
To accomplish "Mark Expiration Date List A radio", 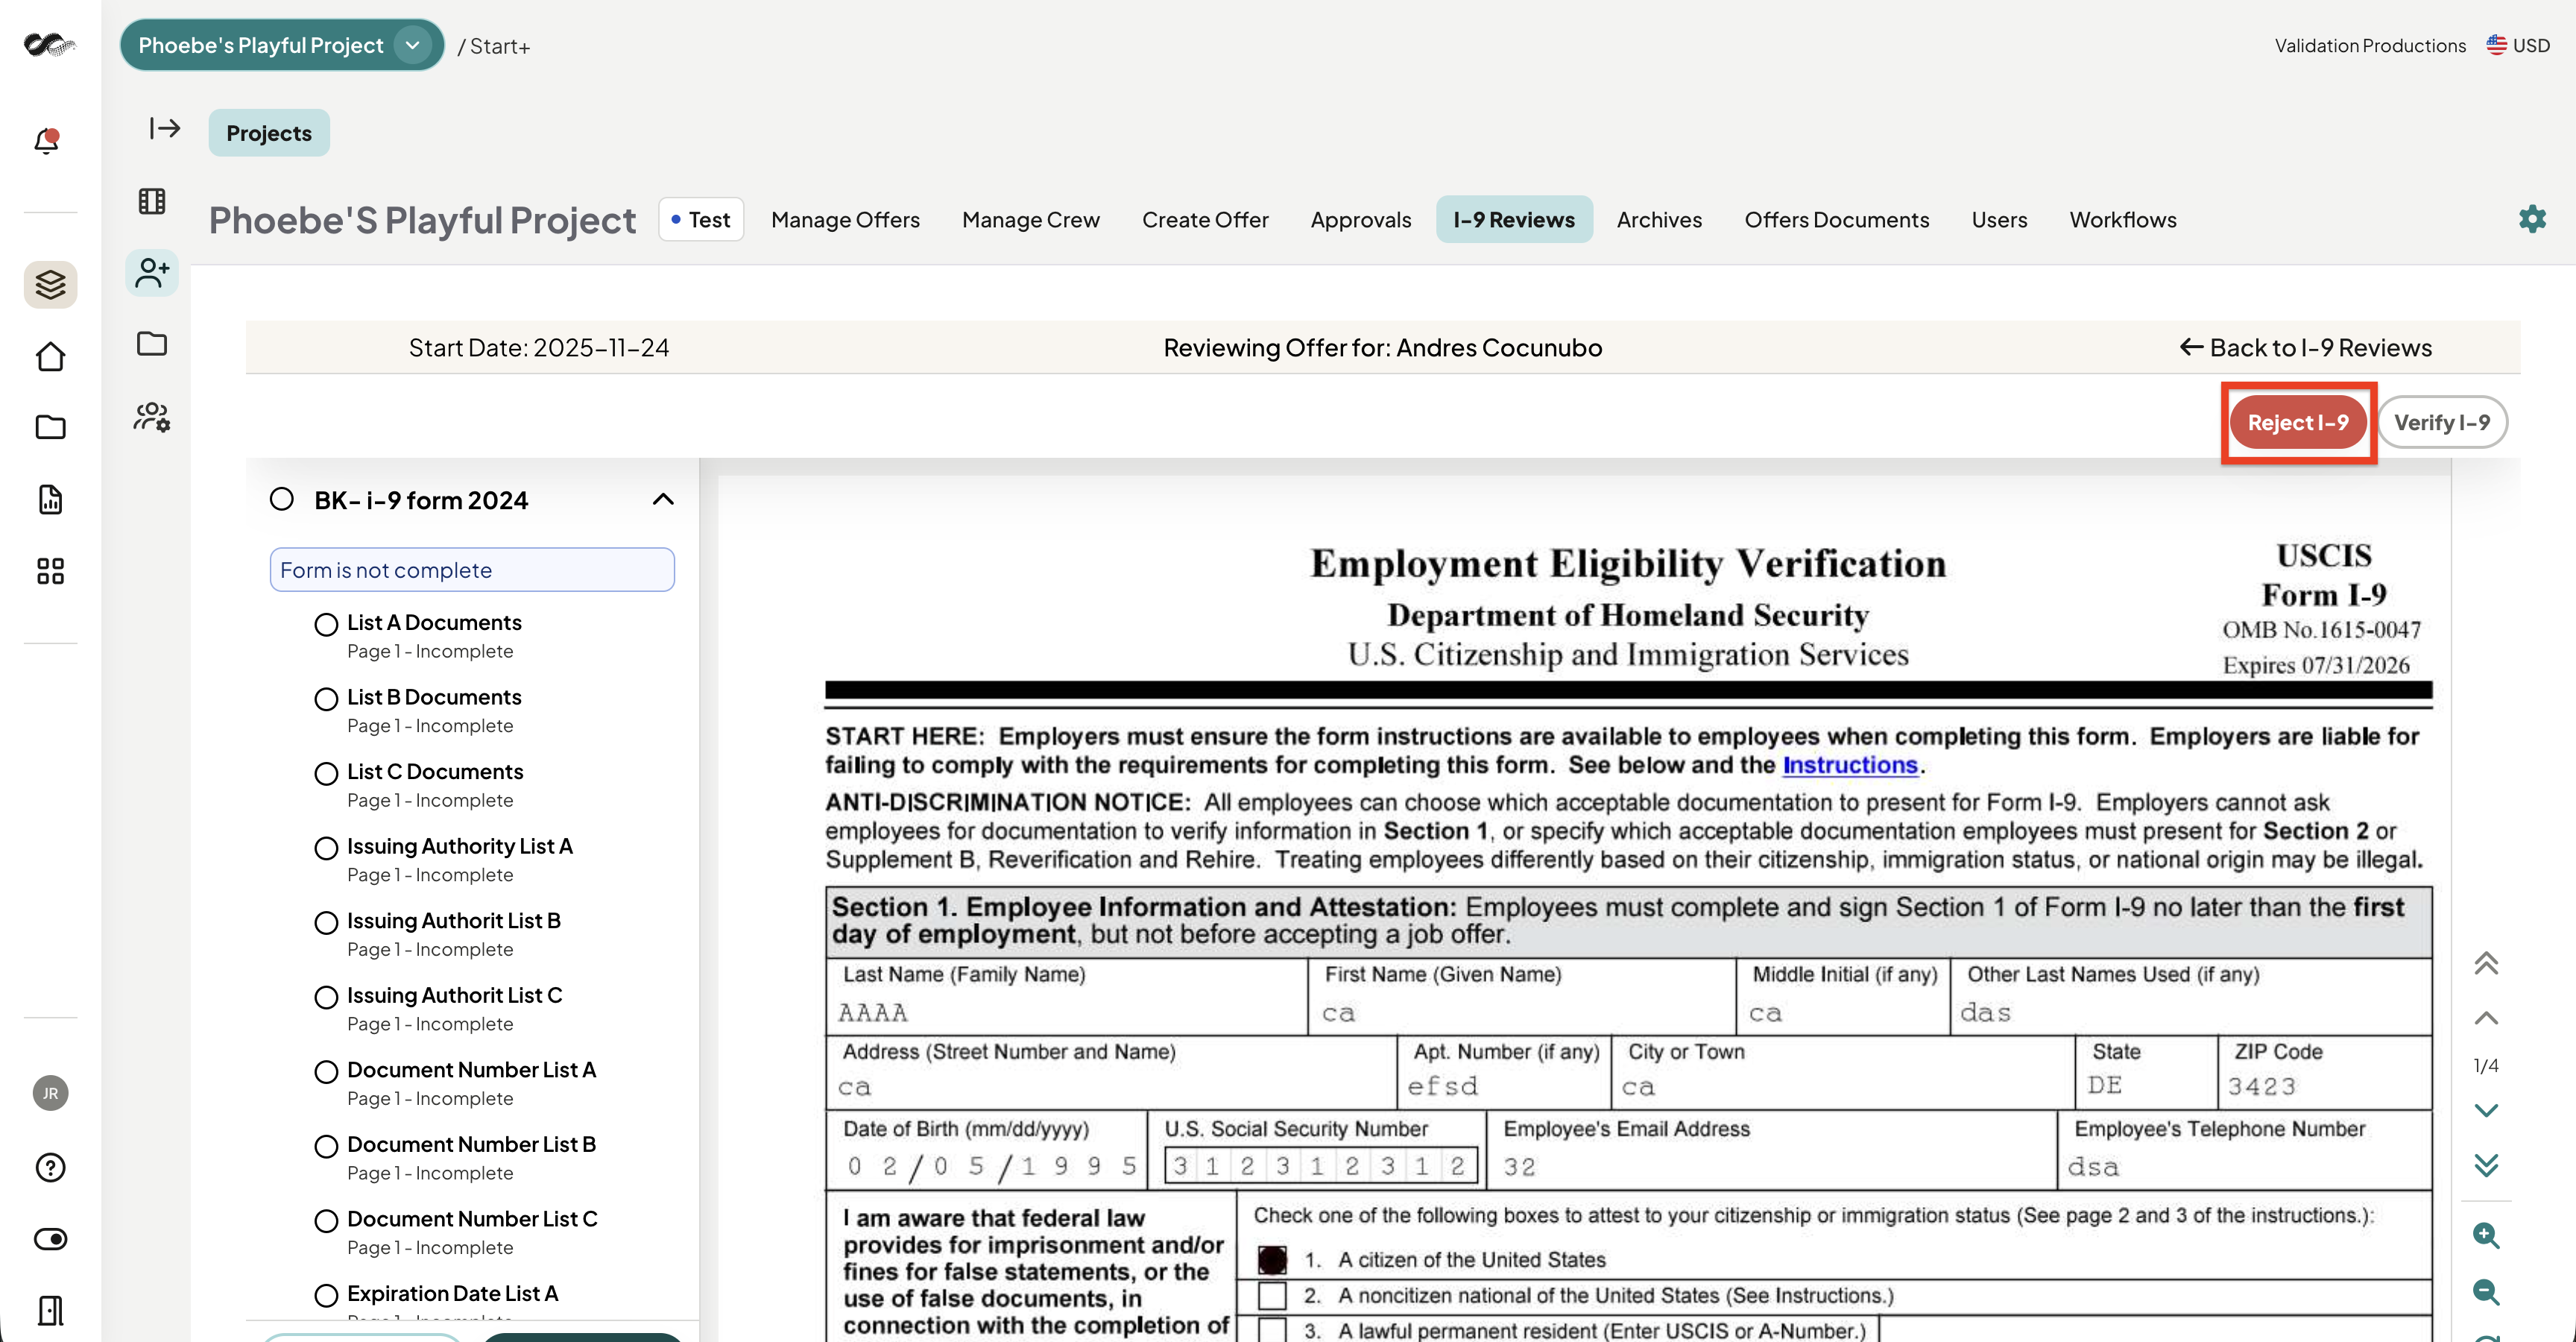I will coord(326,1296).
